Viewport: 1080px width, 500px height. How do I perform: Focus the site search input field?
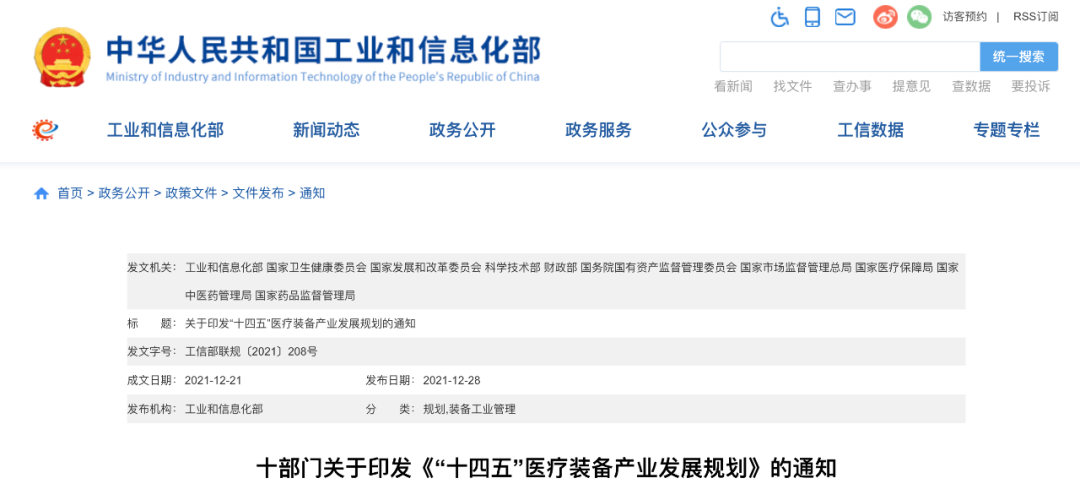tap(850, 56)
